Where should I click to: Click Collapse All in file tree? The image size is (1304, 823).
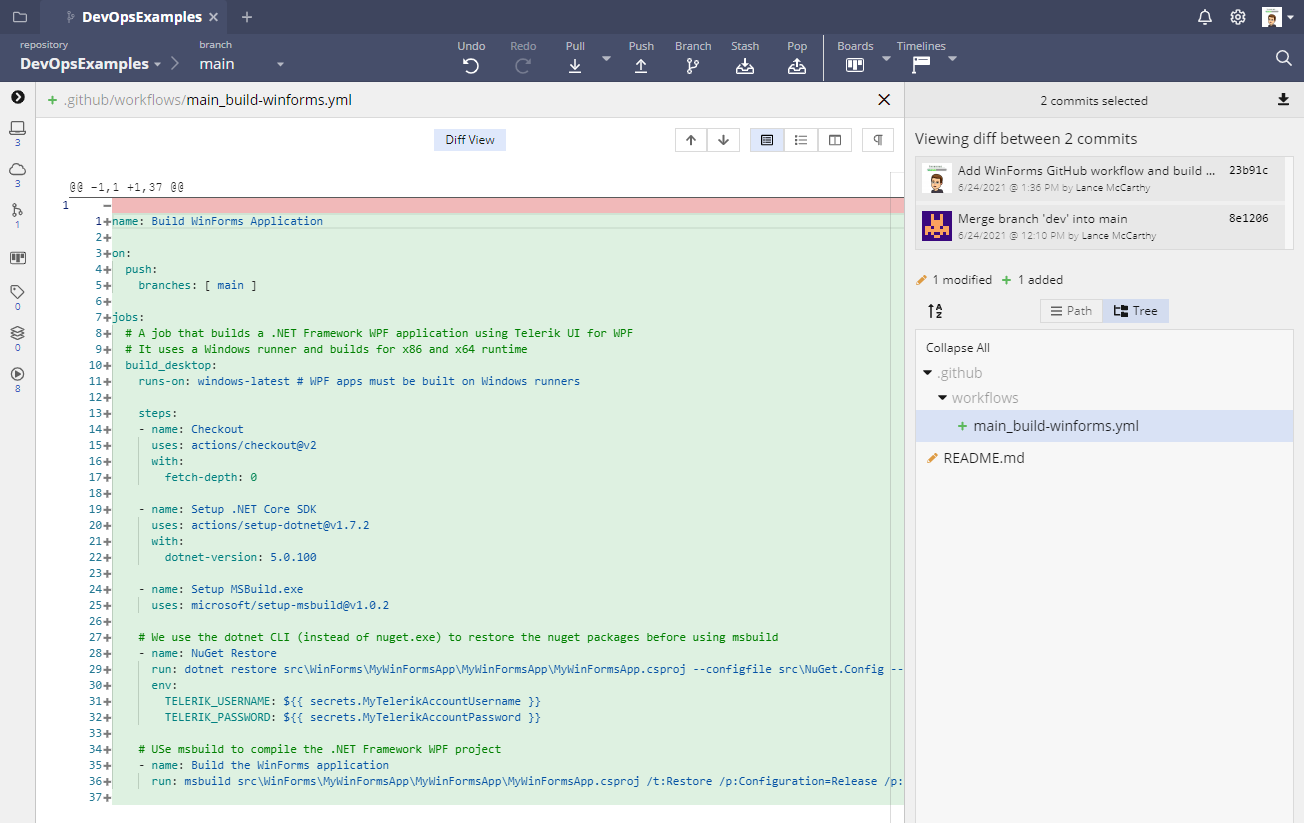(957, 348)
